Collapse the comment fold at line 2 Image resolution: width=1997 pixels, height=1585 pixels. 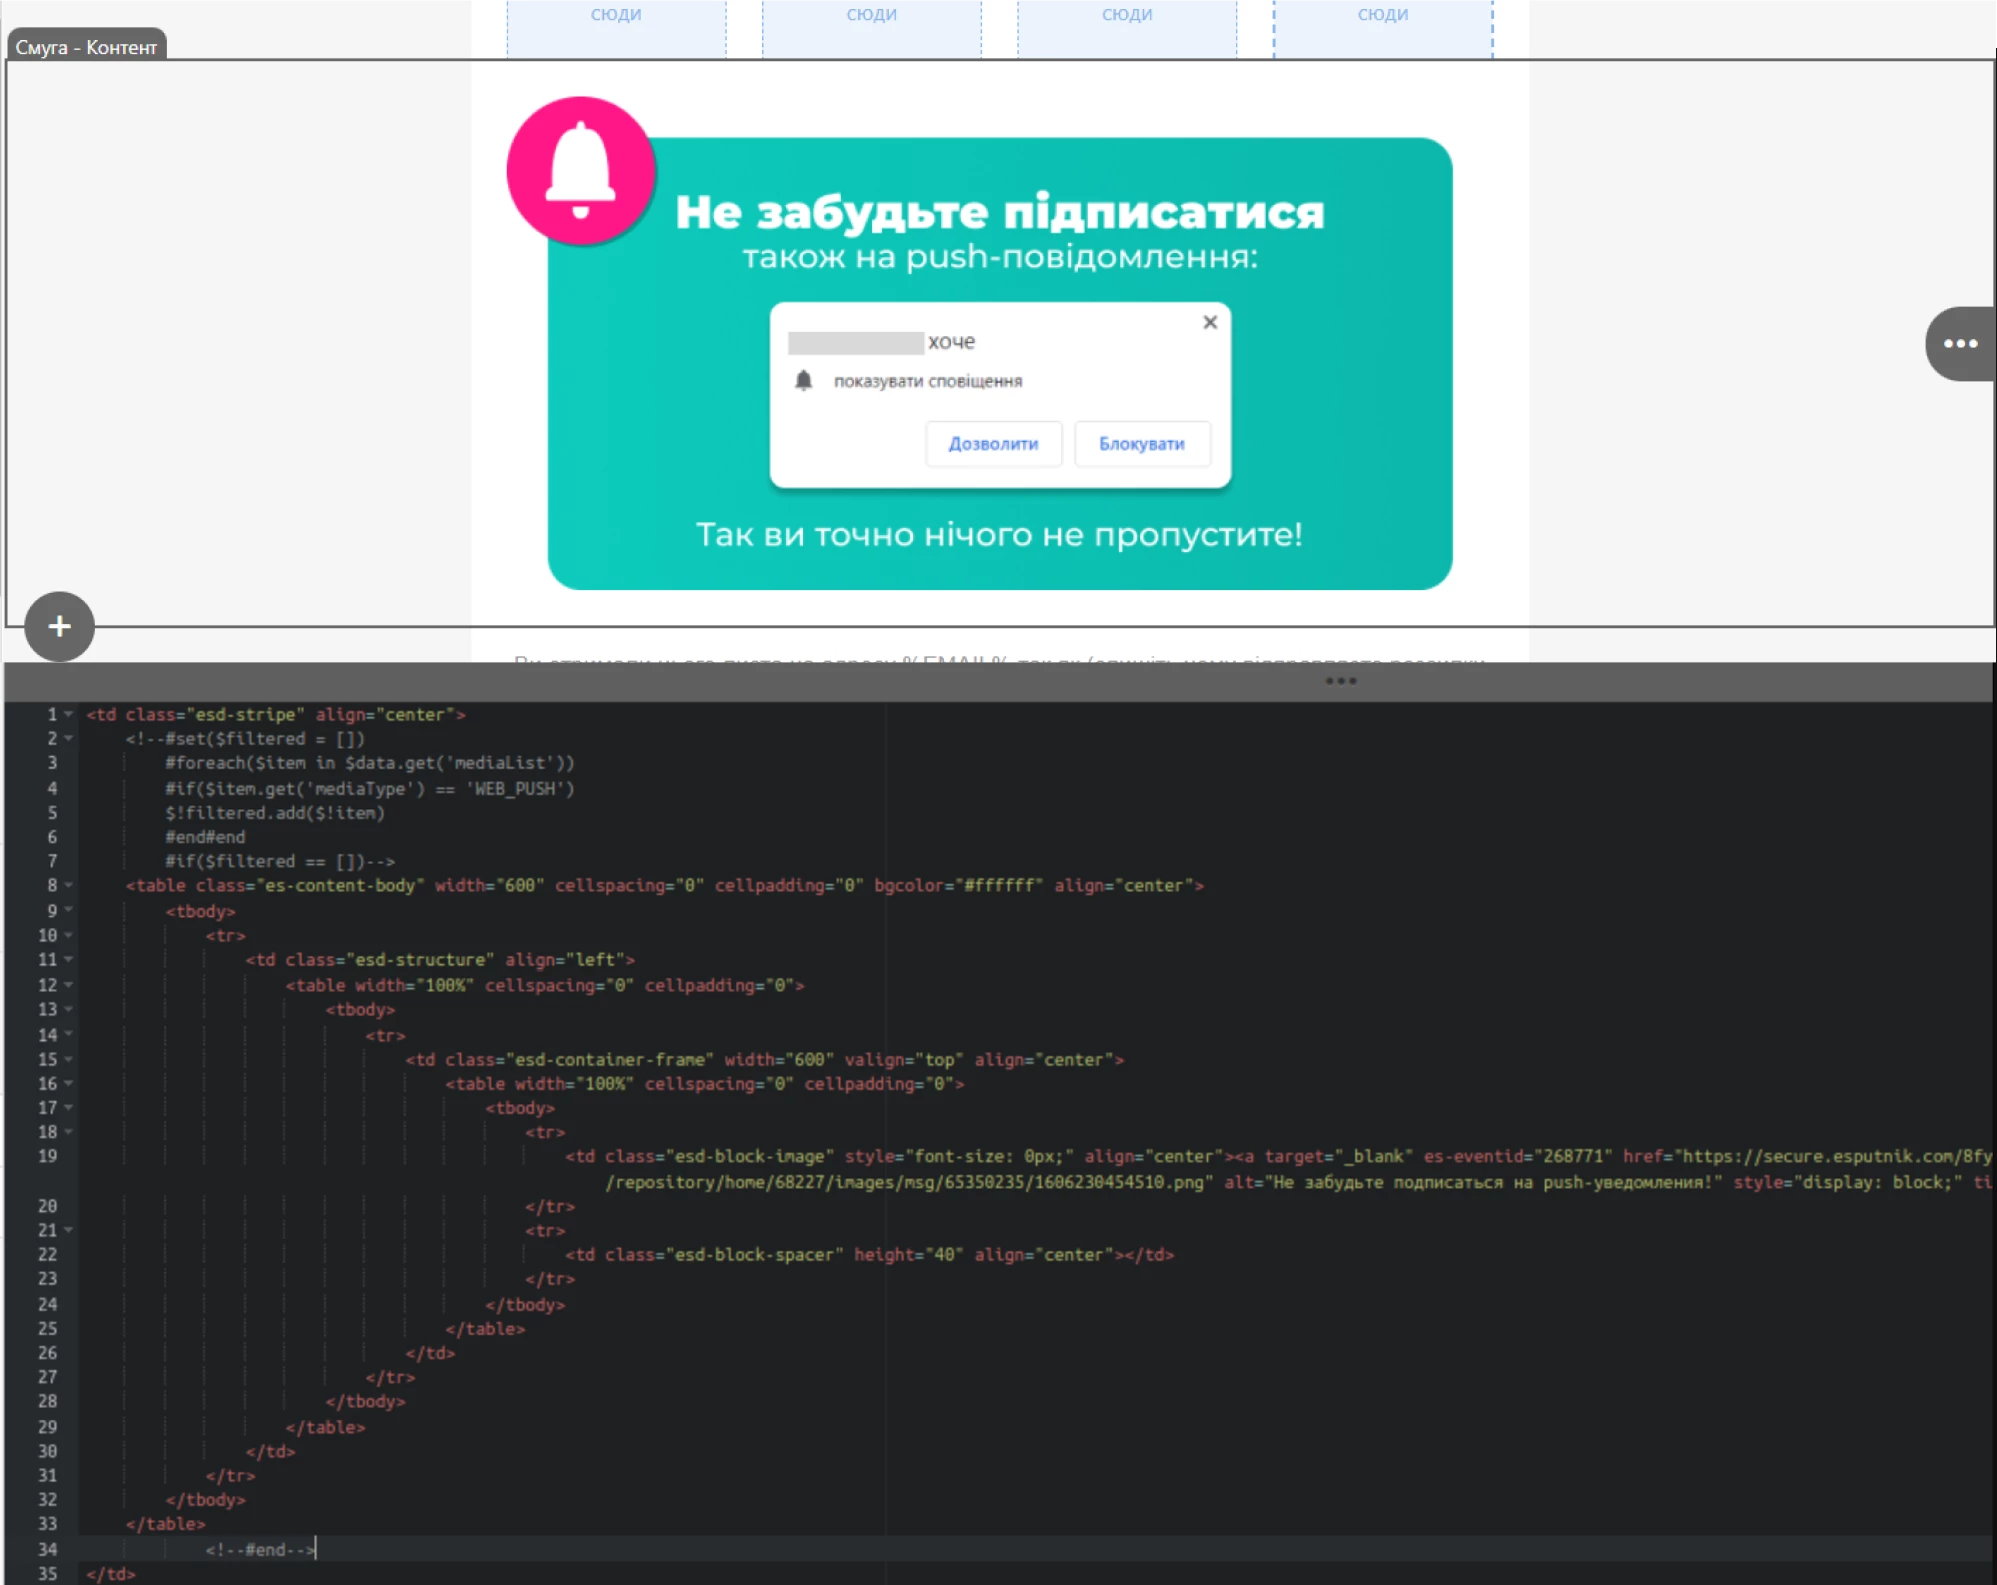pyautogui.click(x=69, y=738)
